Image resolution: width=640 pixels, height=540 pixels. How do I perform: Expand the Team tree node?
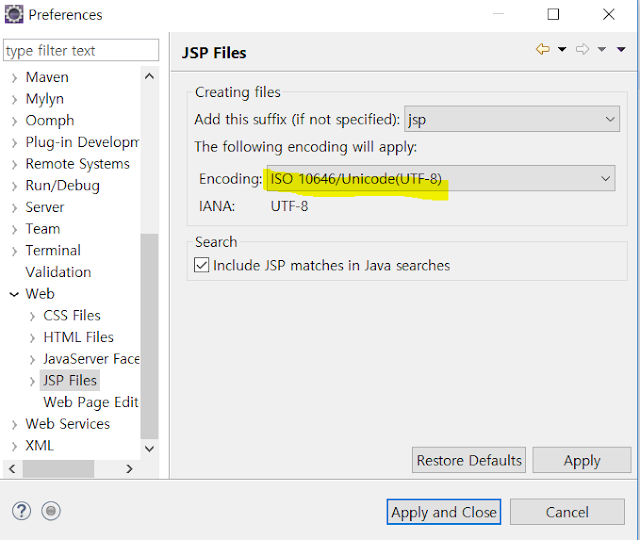pyautogui.click(x=15, y=229)
